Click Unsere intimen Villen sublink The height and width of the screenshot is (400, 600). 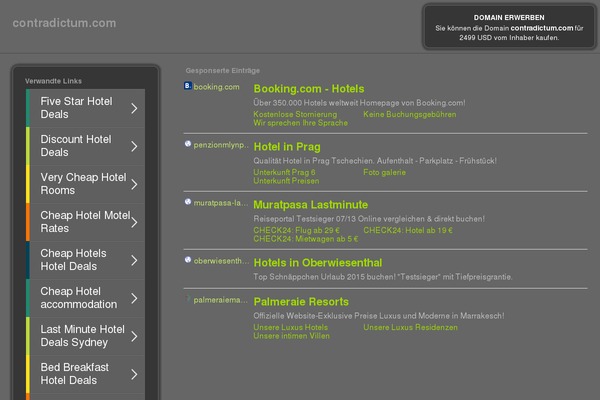(291, 336)
